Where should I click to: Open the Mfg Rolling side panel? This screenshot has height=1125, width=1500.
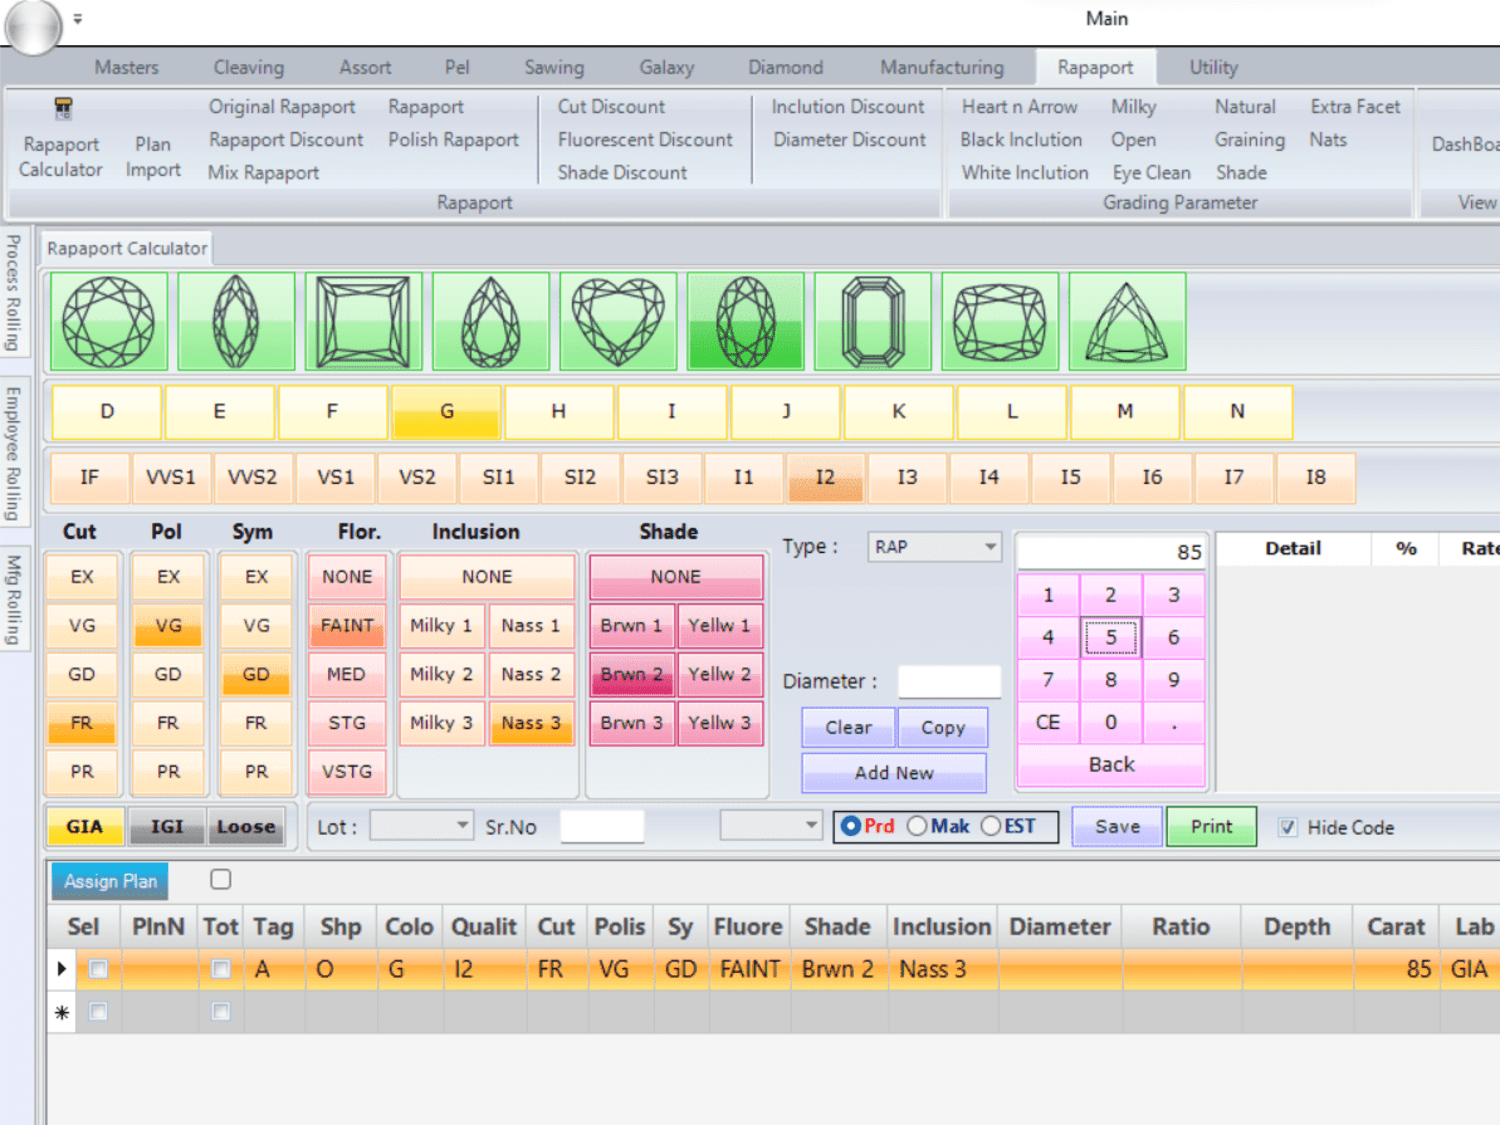[13, 599]
